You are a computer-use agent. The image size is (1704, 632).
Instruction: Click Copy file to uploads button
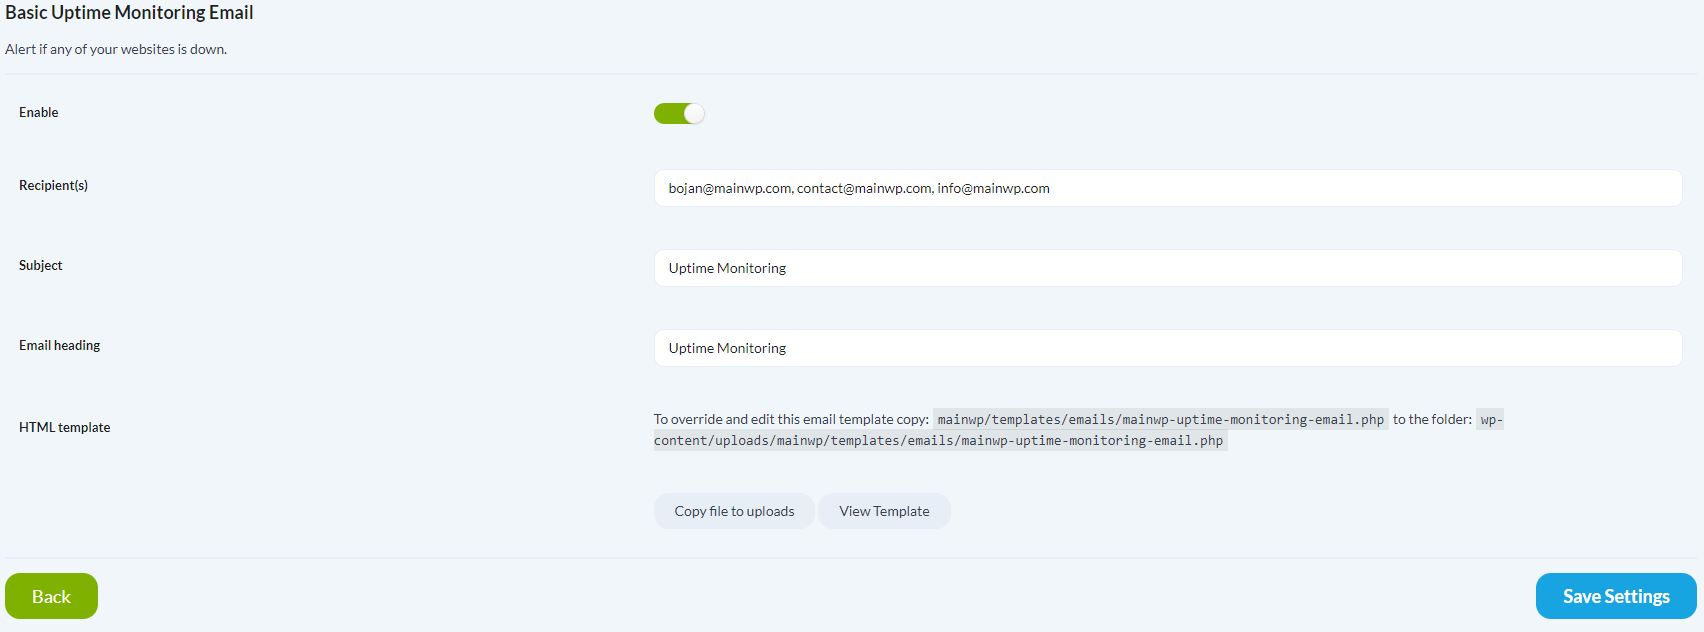click(734, 511)
